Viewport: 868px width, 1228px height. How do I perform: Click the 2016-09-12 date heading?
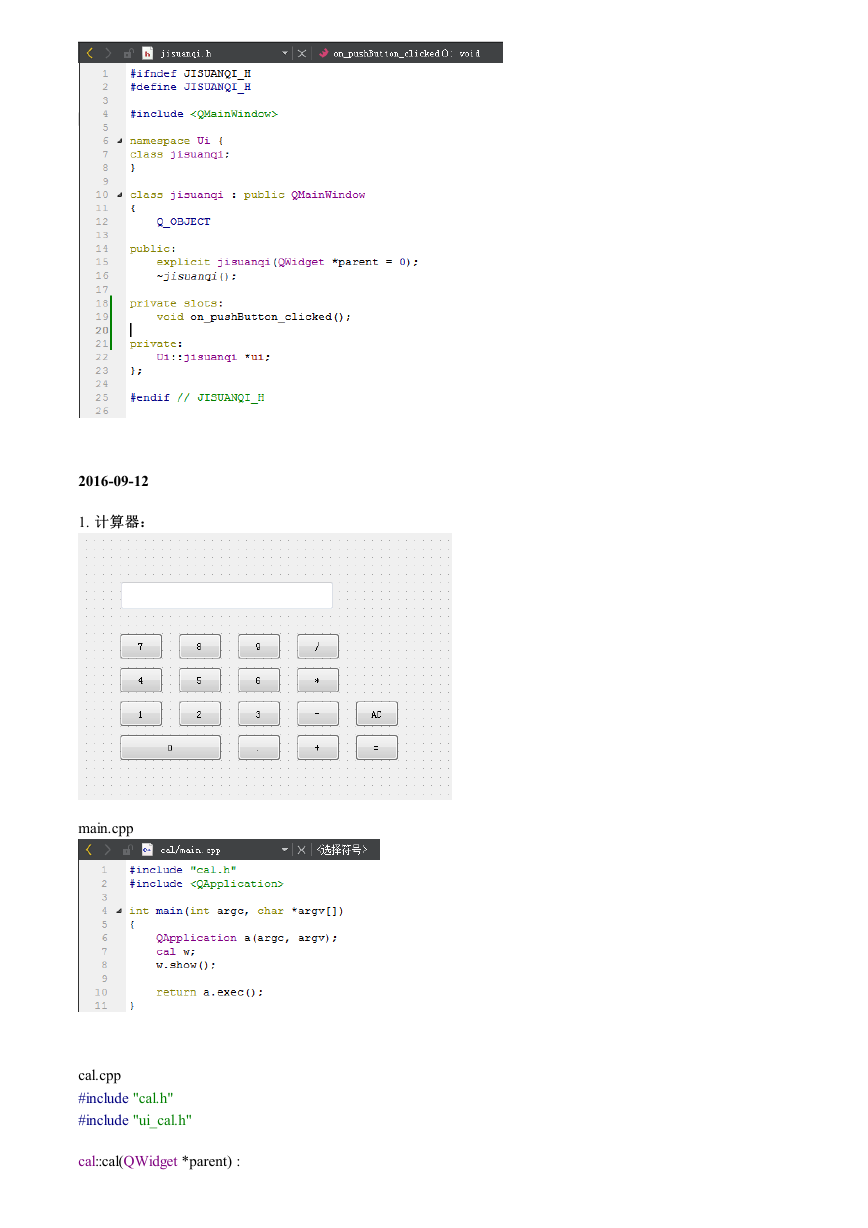point(113,481)
